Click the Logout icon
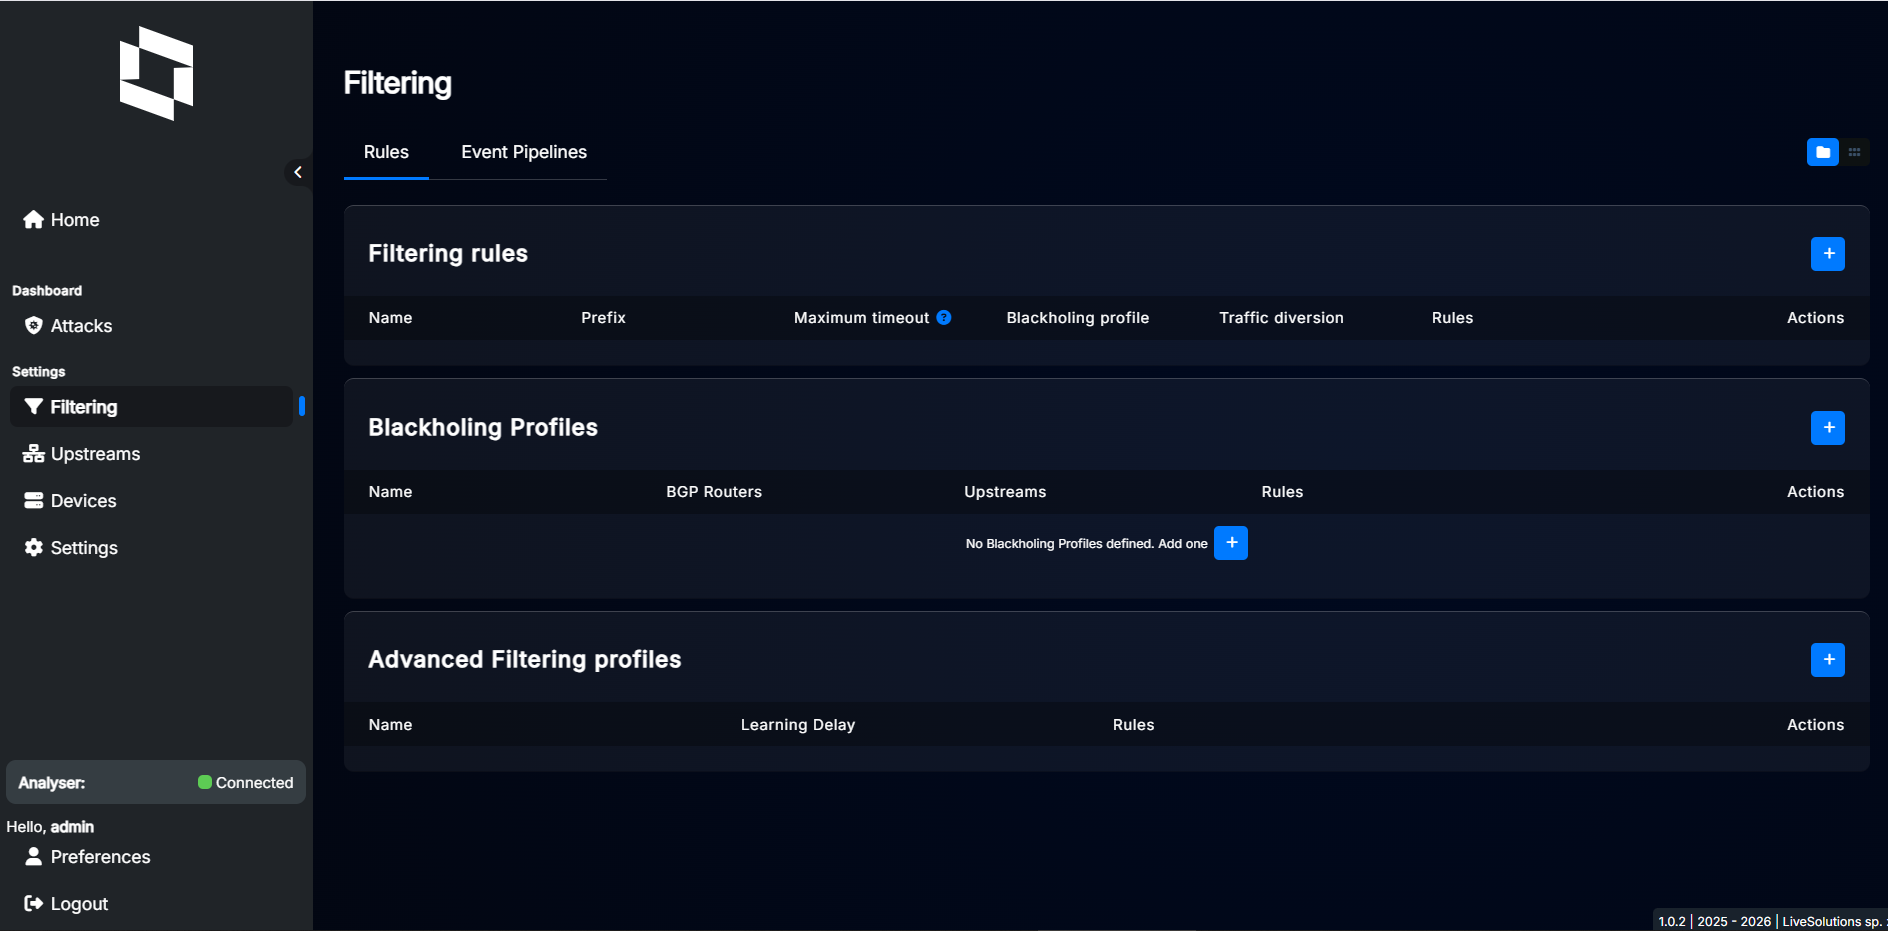Viewport: 1888px width, 931px height. coord(33,903)
